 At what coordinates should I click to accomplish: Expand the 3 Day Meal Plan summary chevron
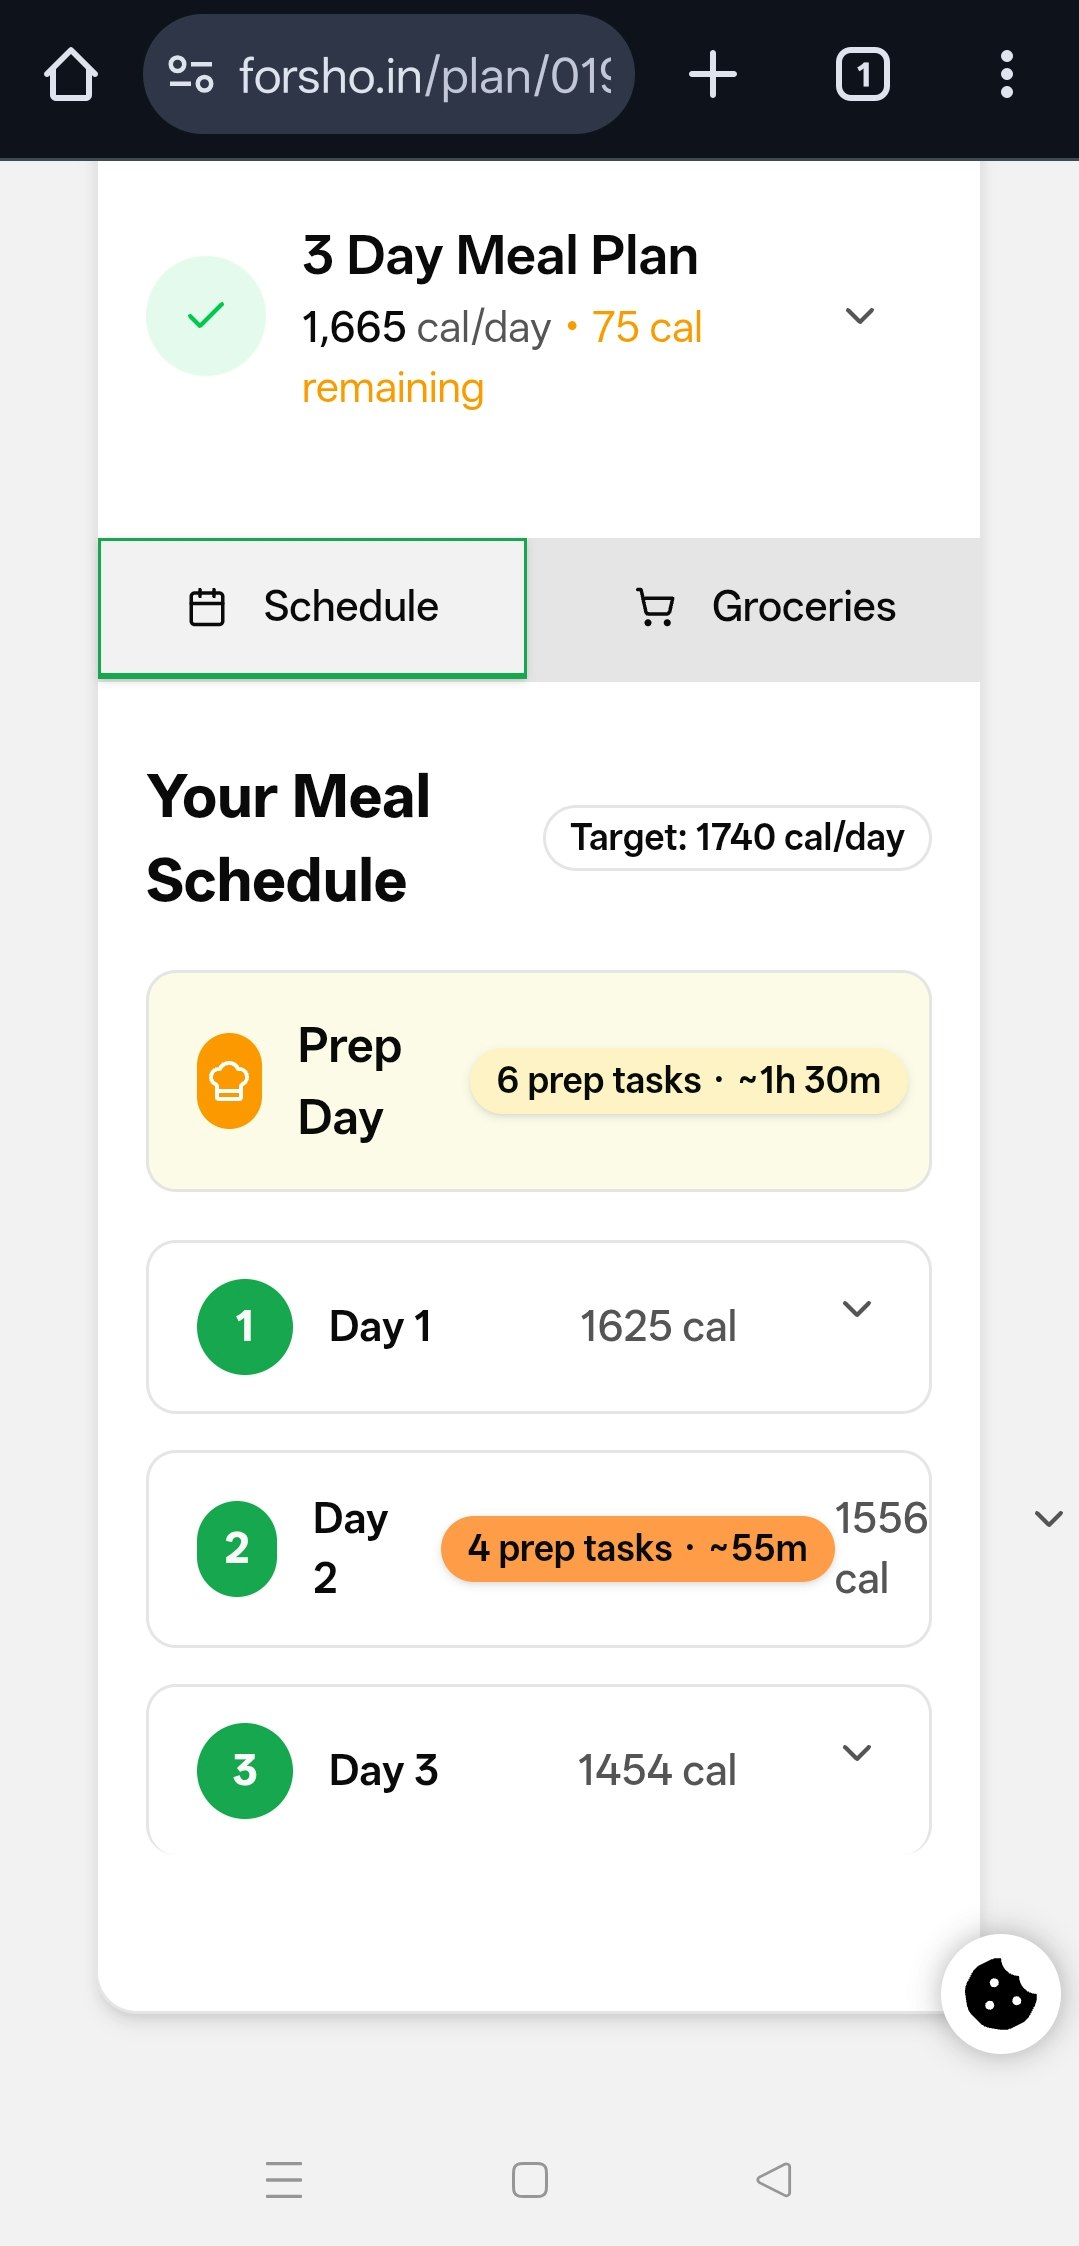click(x=859, y=316)
